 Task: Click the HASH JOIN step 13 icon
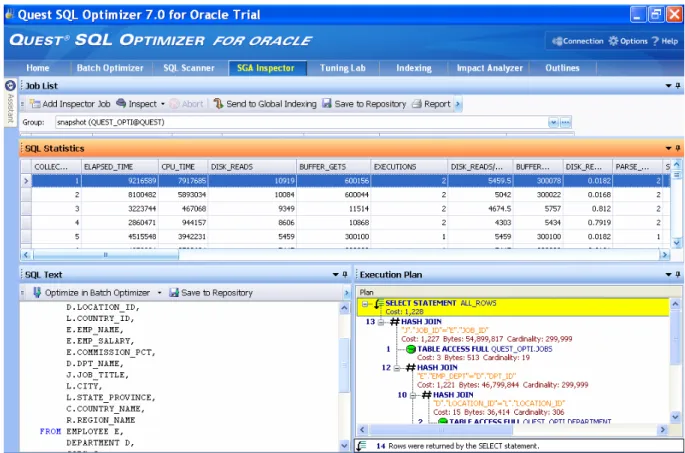point(395,322)
